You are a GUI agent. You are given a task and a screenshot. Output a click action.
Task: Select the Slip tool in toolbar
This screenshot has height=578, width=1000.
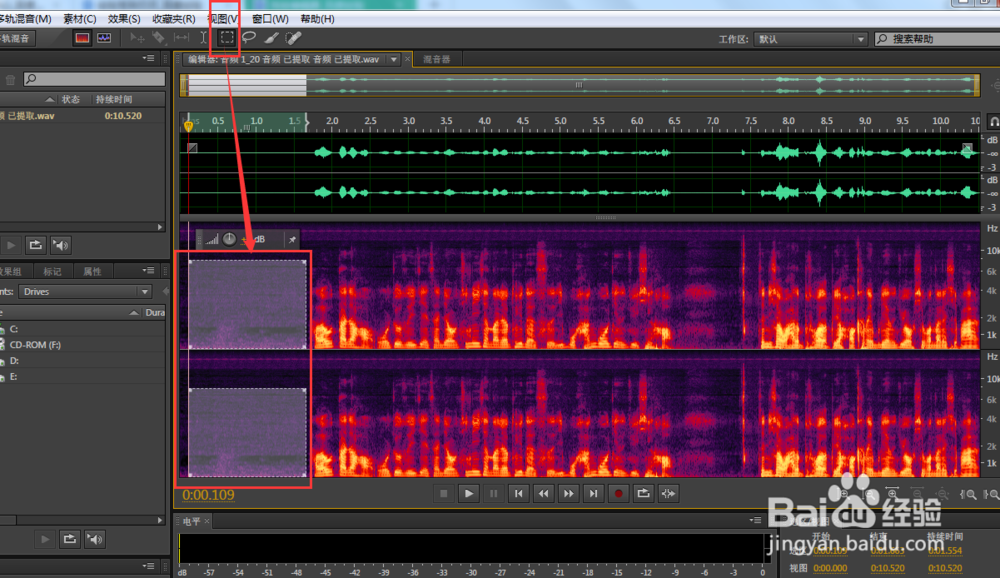[x=181, y=38]
